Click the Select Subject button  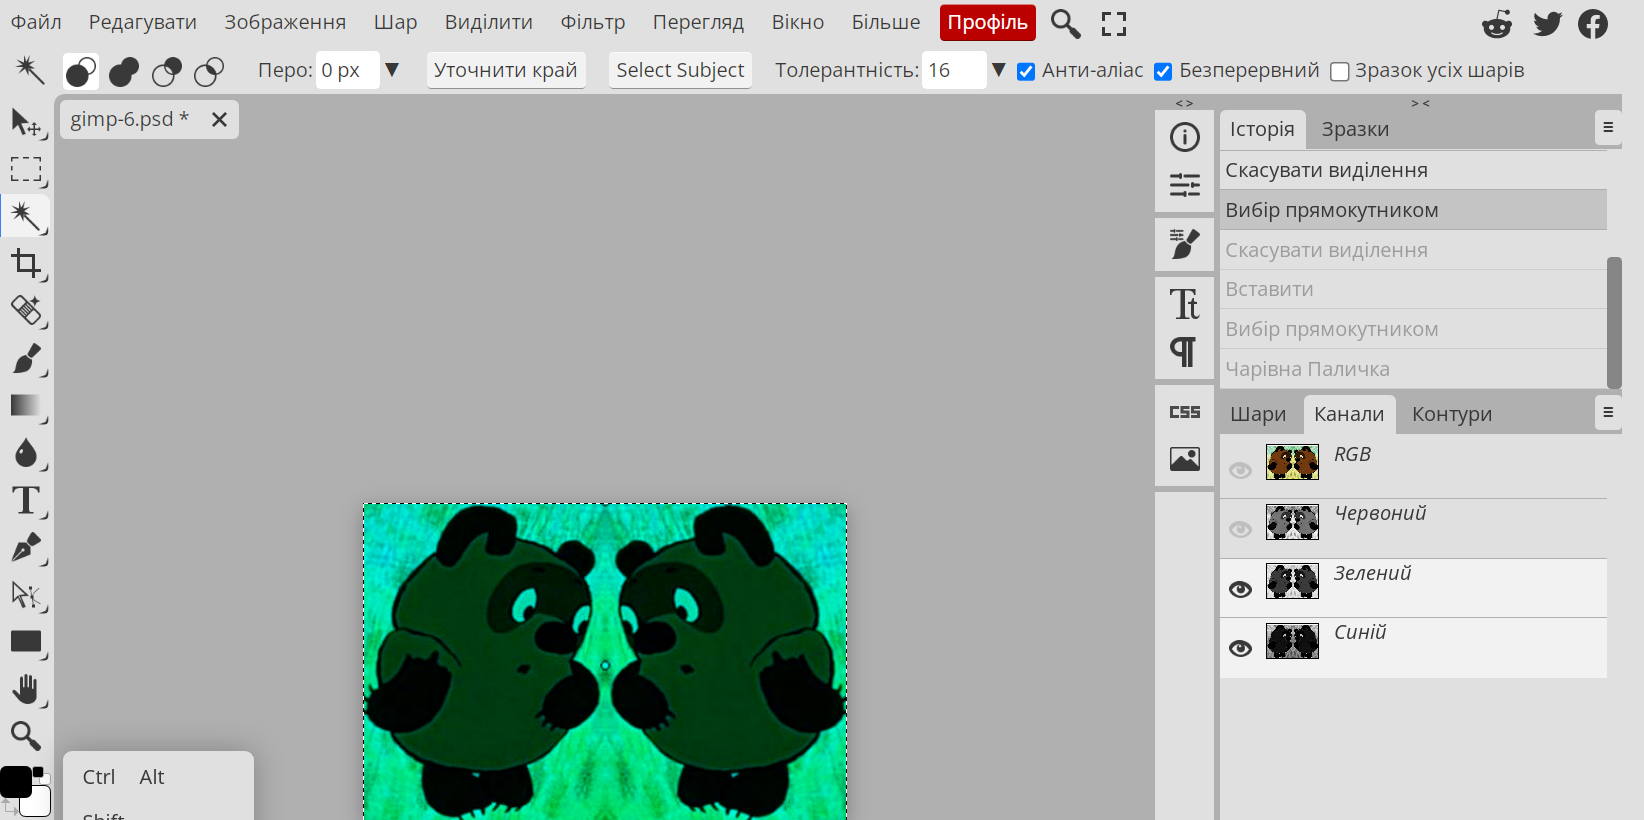(x=680, y=70)
